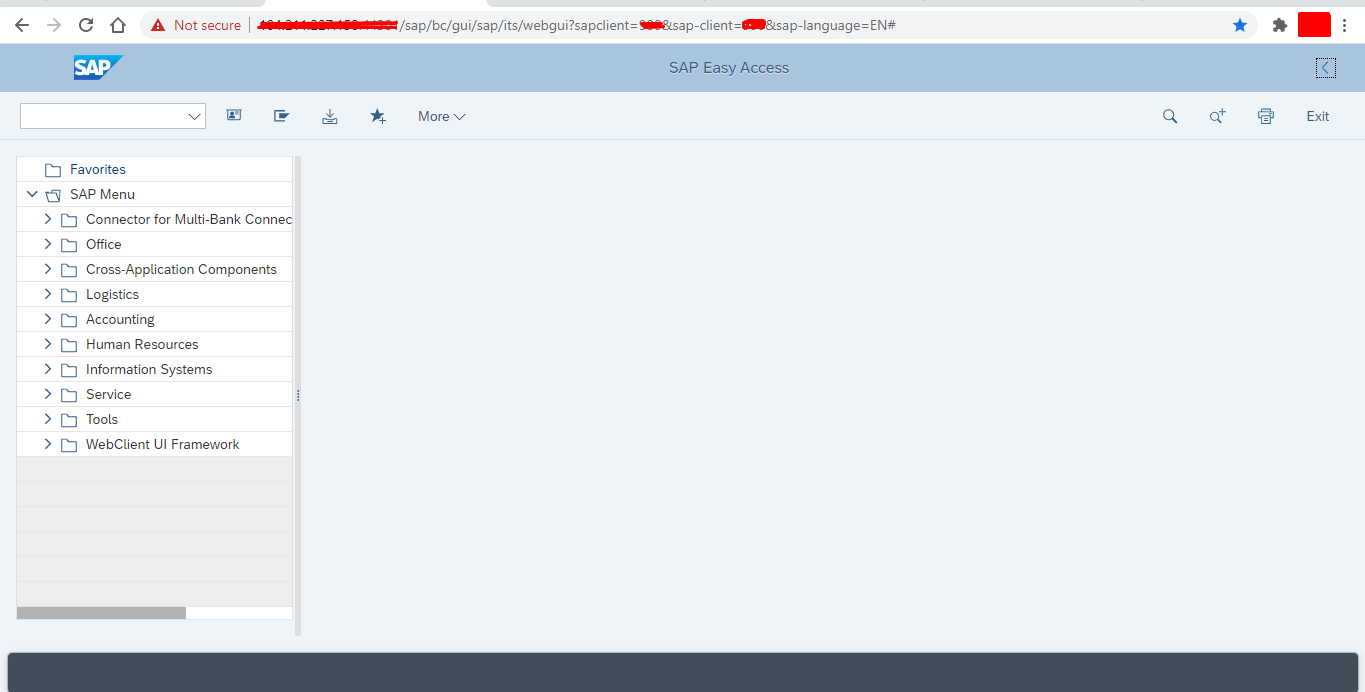This screenshot has width=1365, height=692.
Task: Open the command field dropdown arrow
Action: pyautogui.click(x=194, y=116)
